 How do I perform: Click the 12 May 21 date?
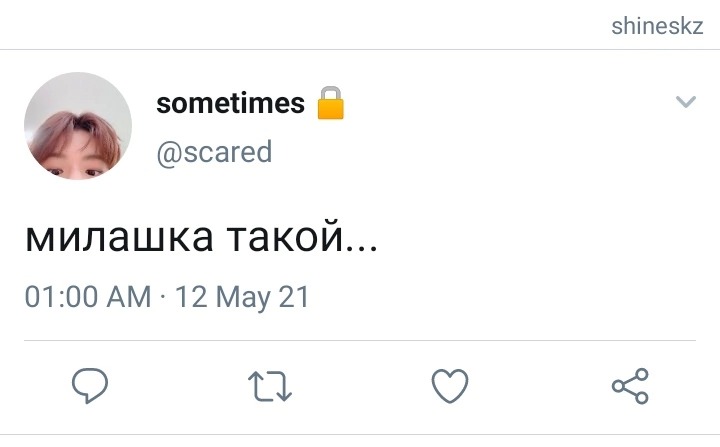click(242, 297)
